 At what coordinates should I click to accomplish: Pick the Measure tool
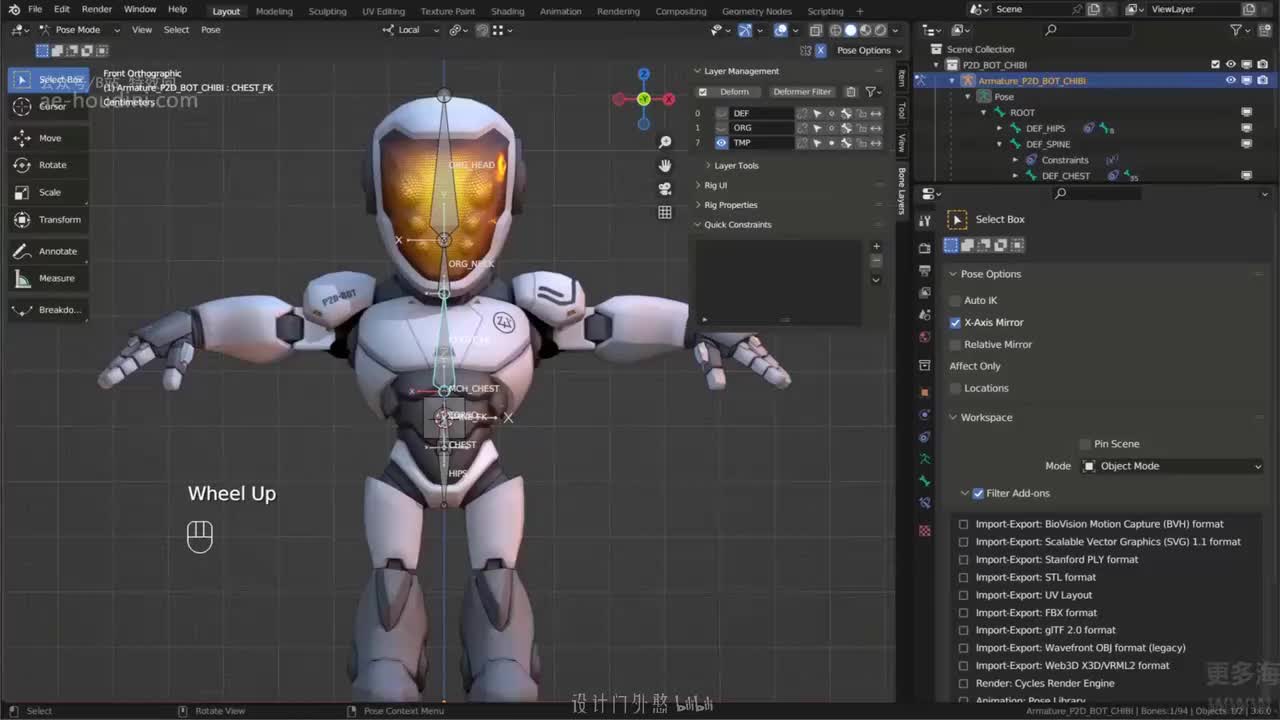coord(56,278)
